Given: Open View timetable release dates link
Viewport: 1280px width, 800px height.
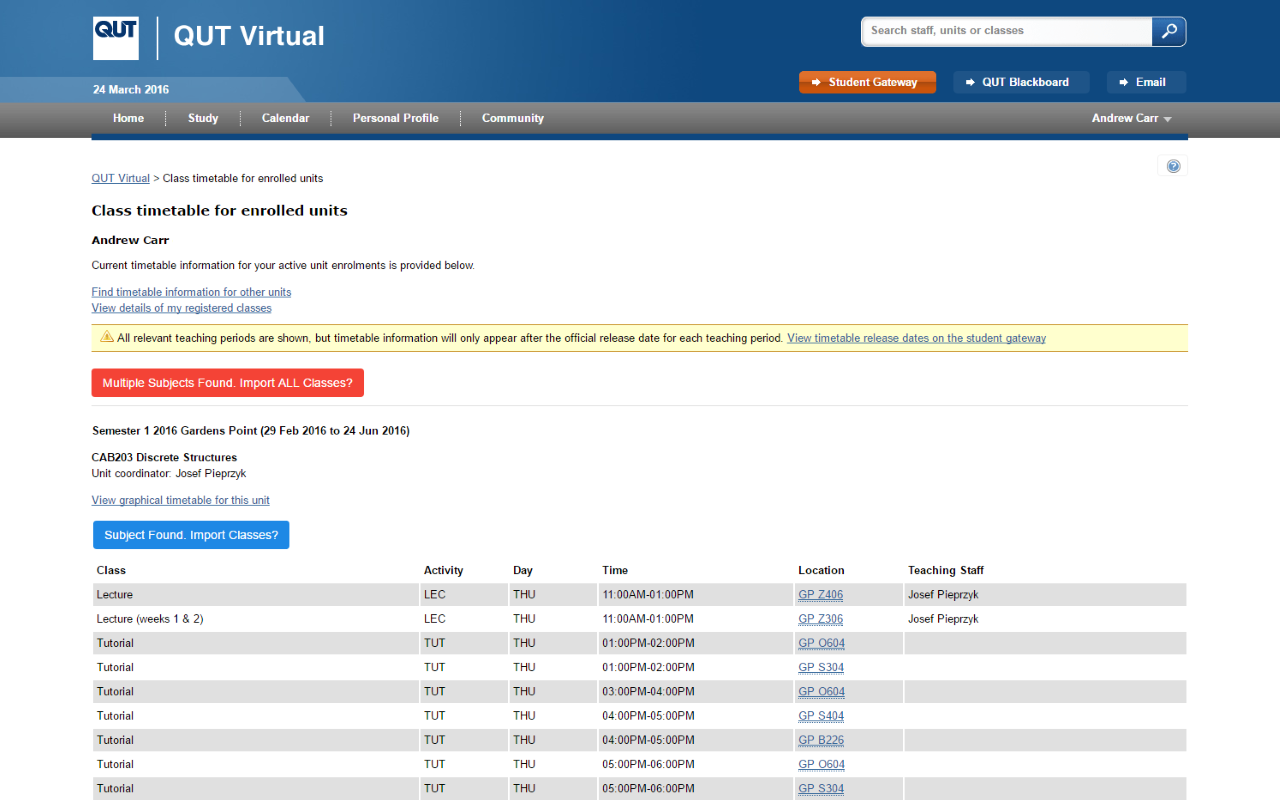Looking at the screenshot, I should click(916, 338).
